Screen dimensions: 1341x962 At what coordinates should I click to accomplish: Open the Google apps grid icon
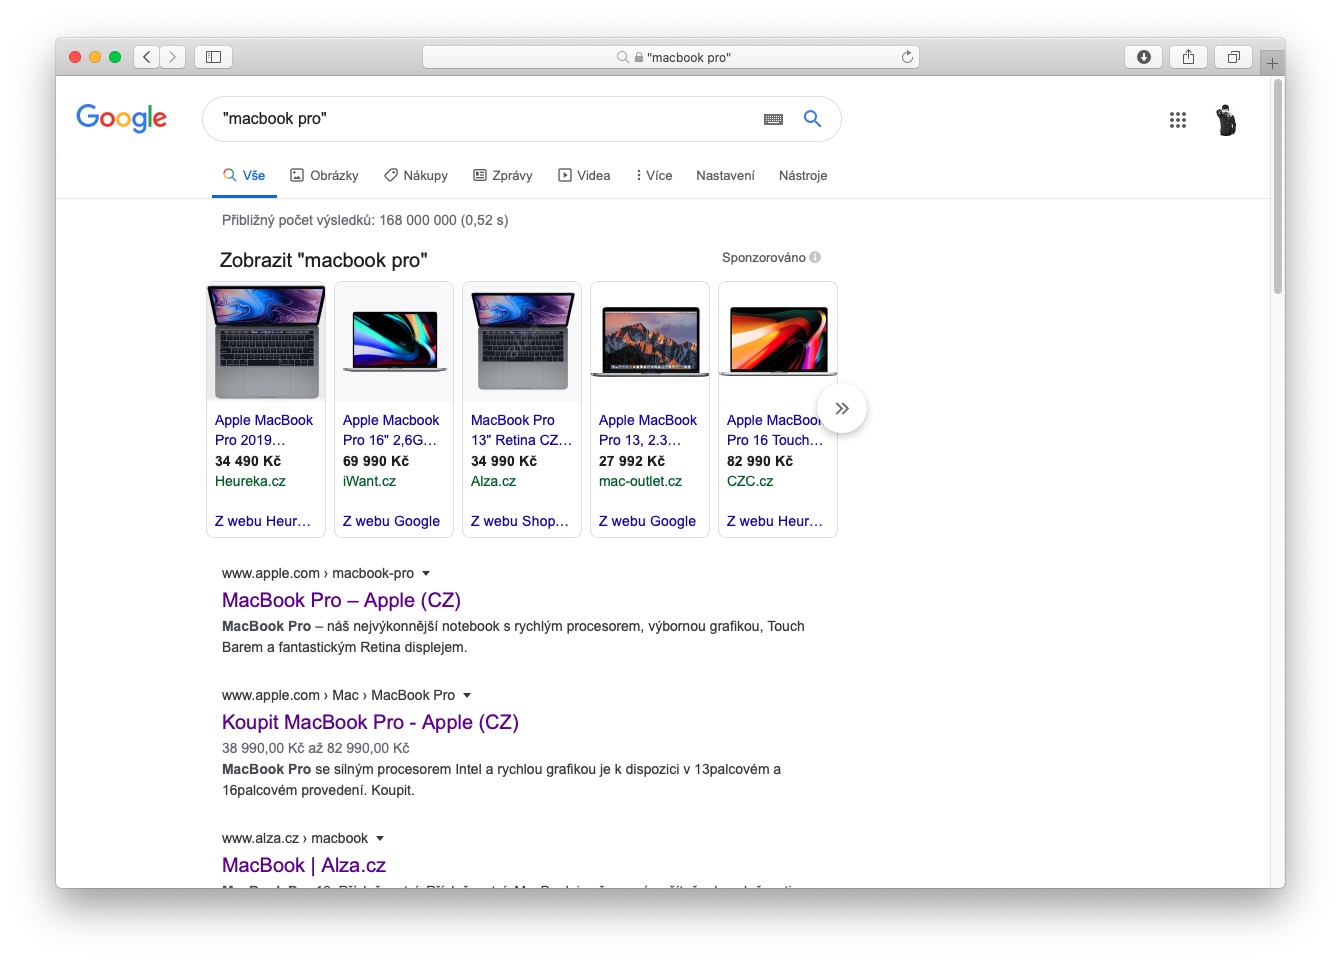tap(1177, 120)
